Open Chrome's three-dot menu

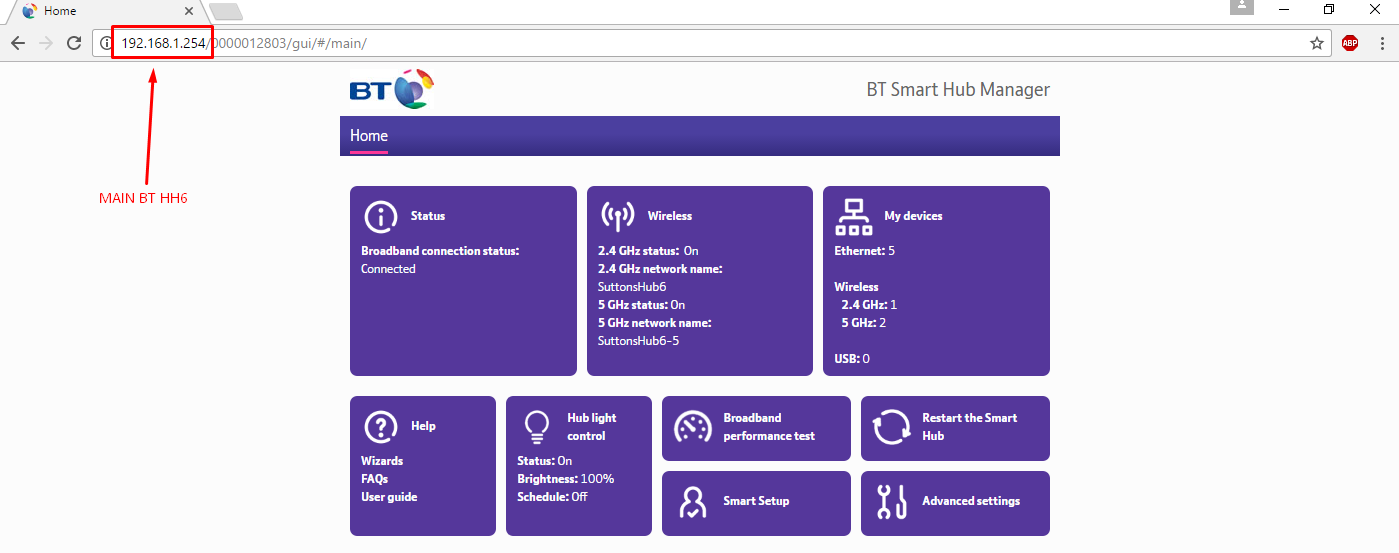coord(1382,43)
